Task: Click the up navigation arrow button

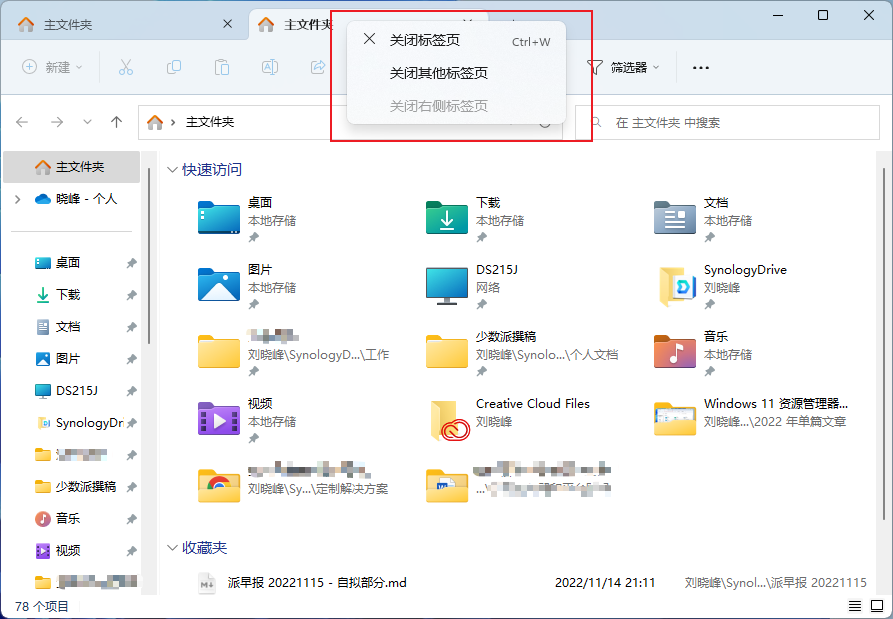Action: pos(116,121)
